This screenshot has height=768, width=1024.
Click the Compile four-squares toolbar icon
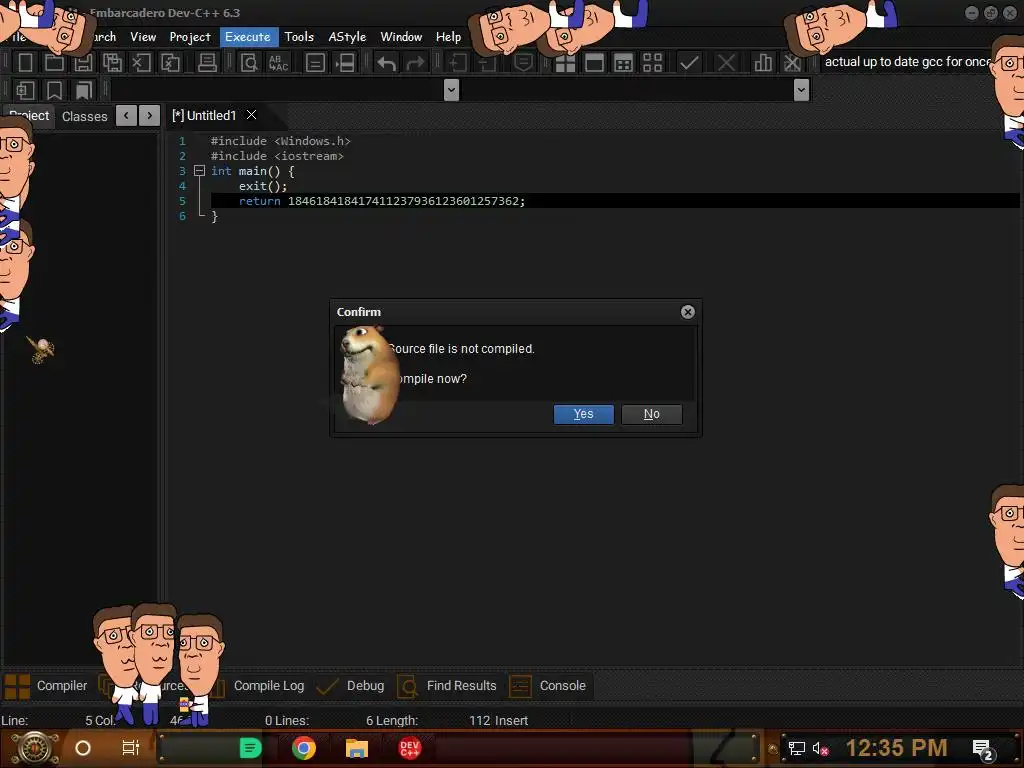(565, 63)
